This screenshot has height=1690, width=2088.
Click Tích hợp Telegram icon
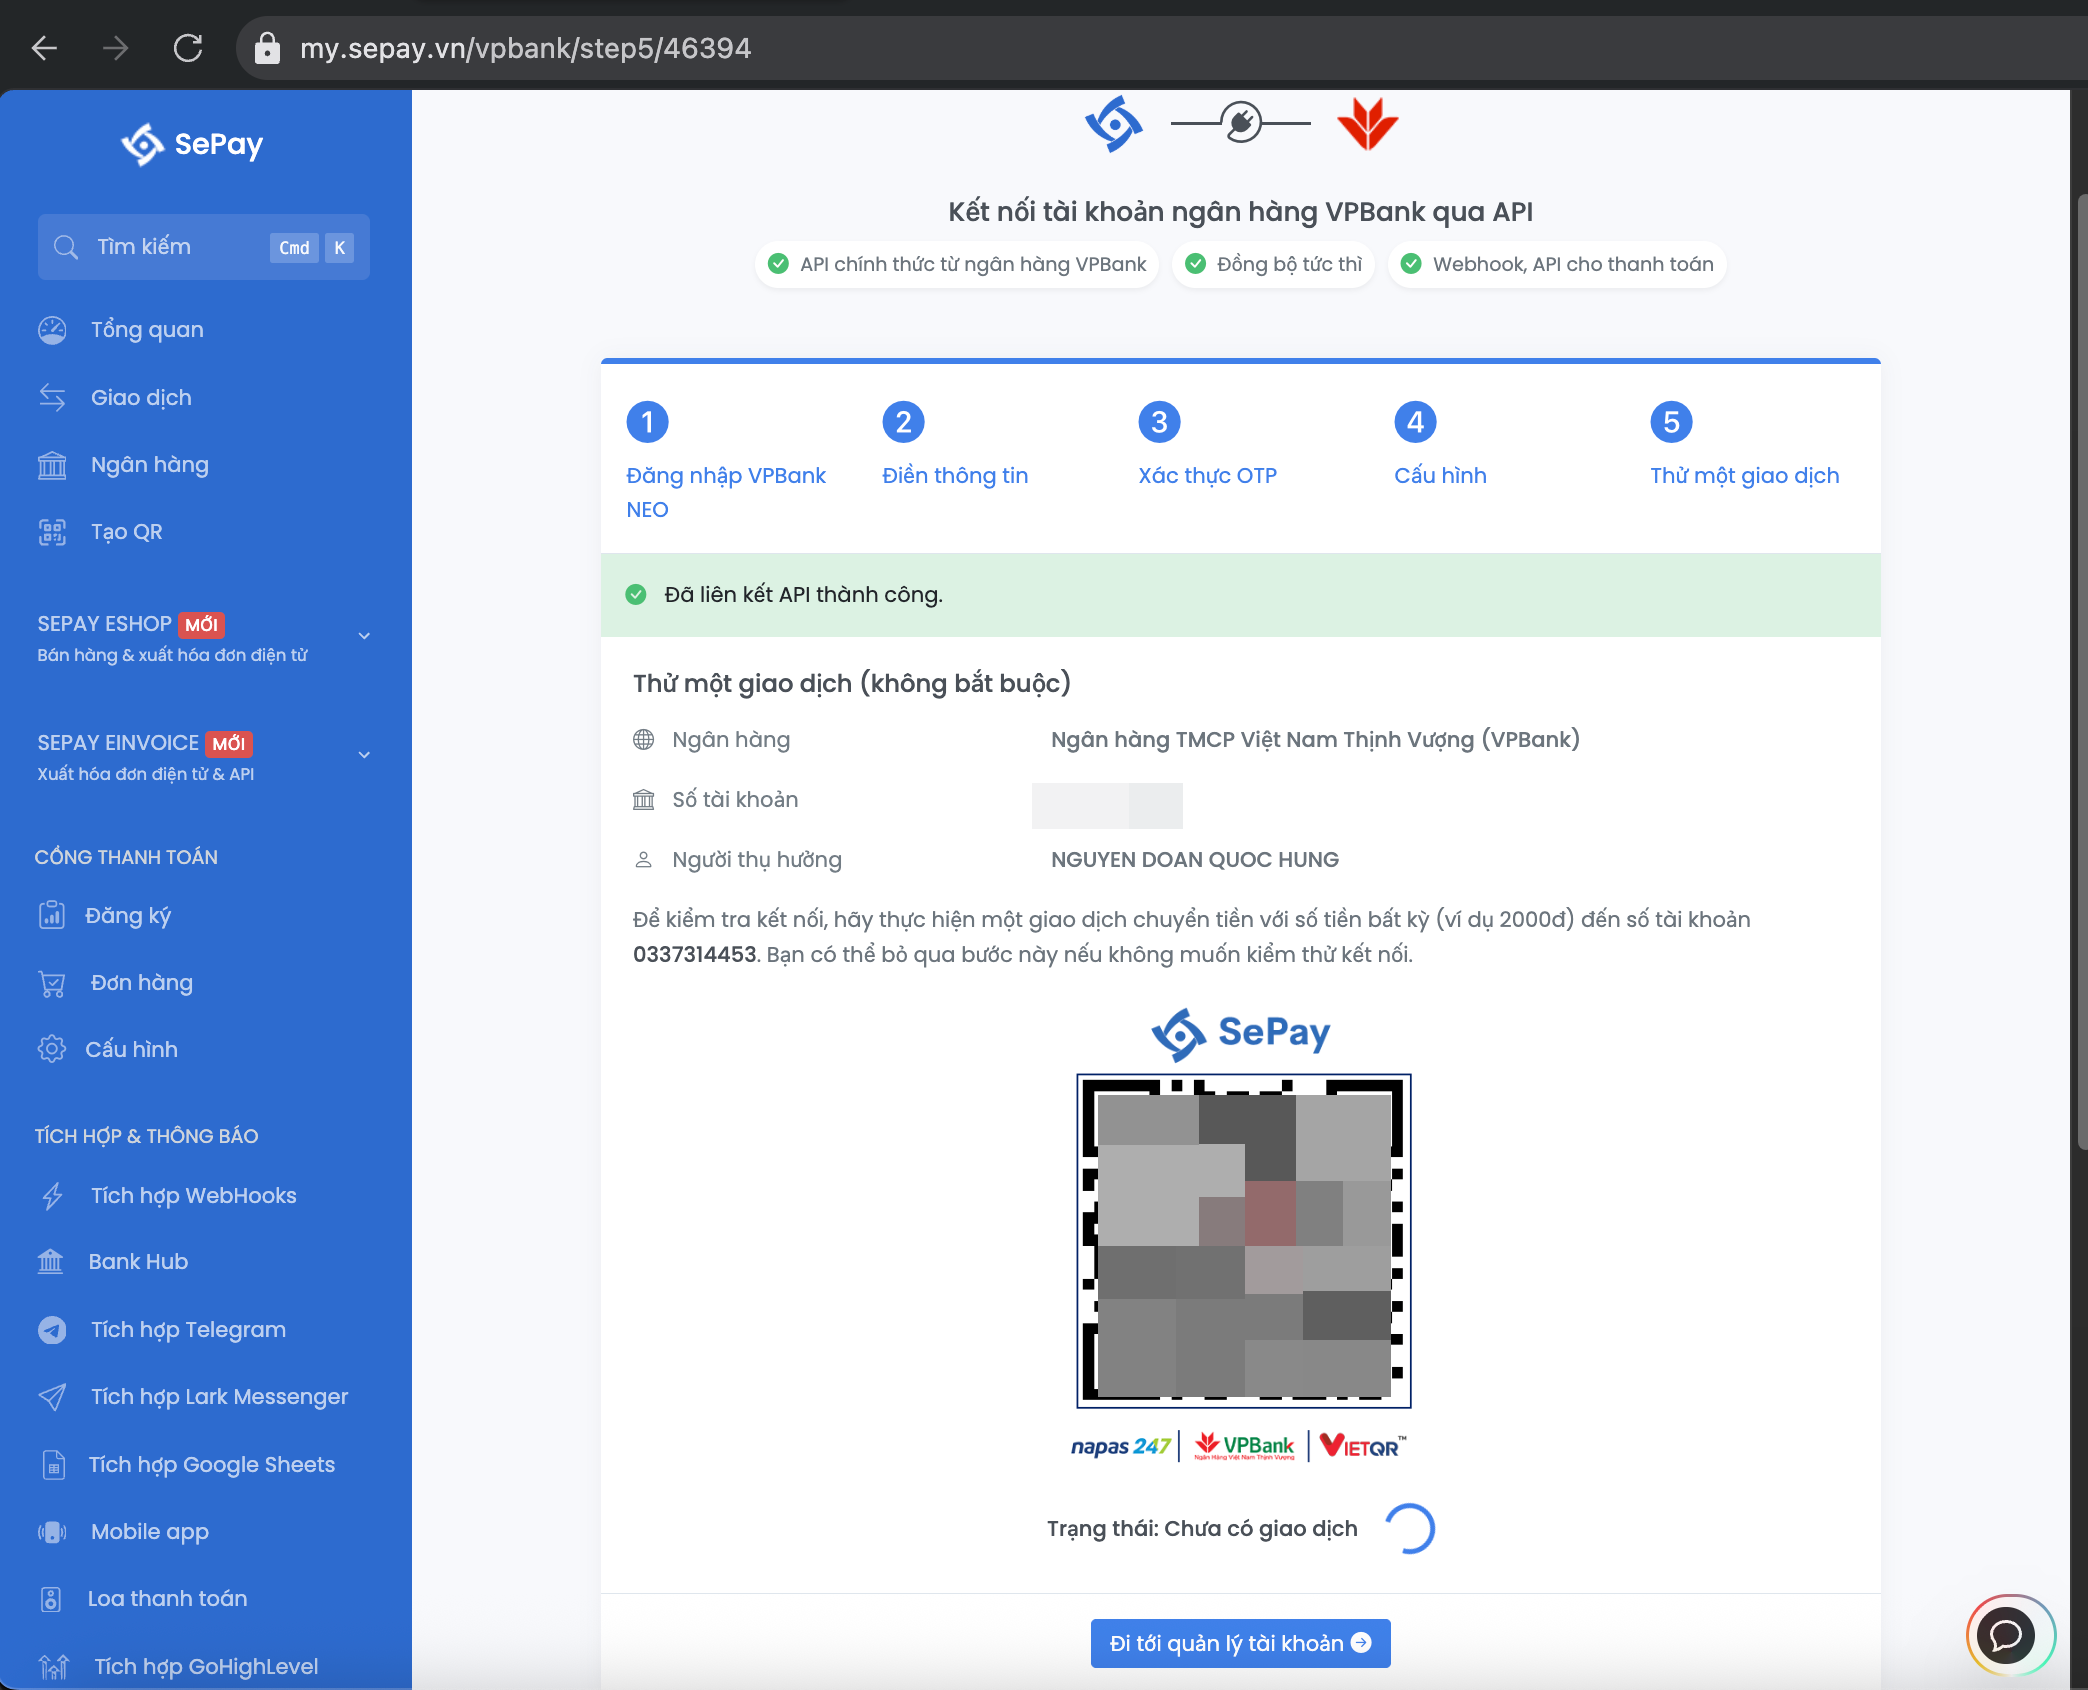pos(52,1330)
